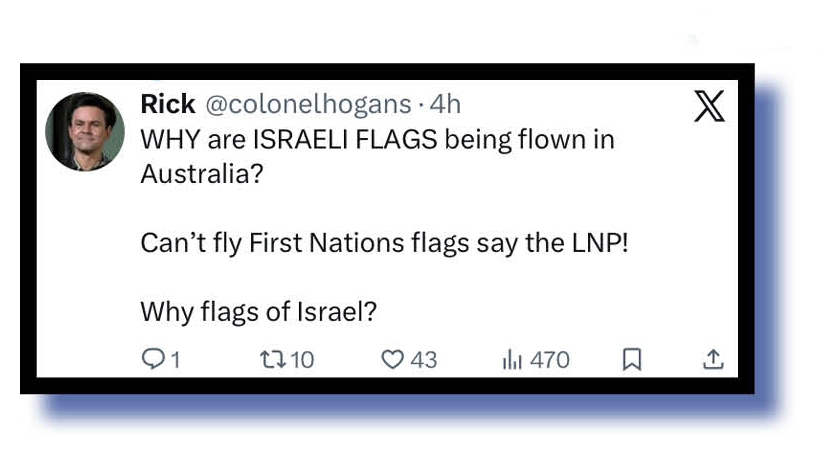Click the line starting WHY are ISRAELI FLAGS
824x473 pixels.
pyautogui.click(x=376, y=139)
